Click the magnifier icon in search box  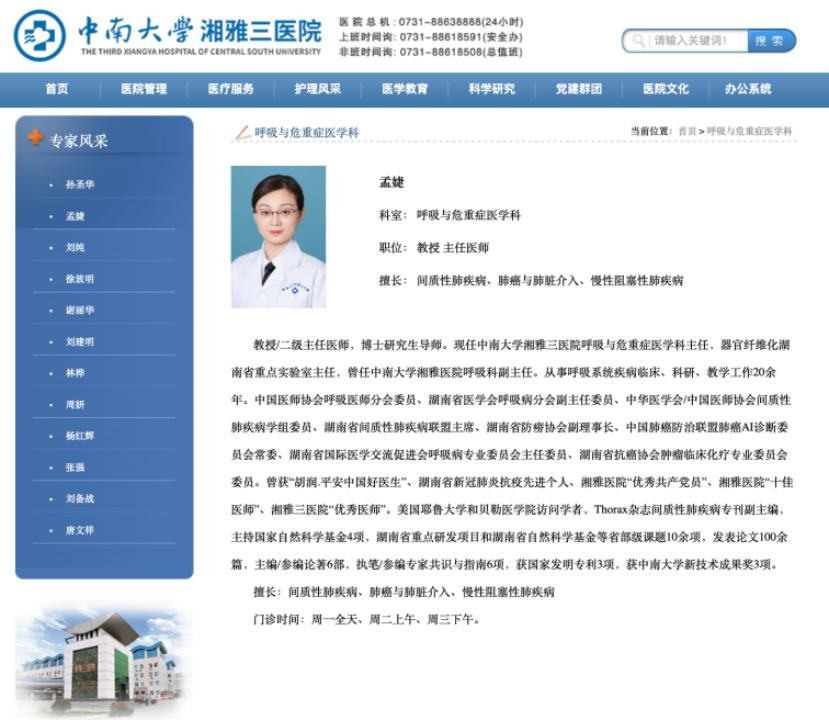[x=637, y=41]
